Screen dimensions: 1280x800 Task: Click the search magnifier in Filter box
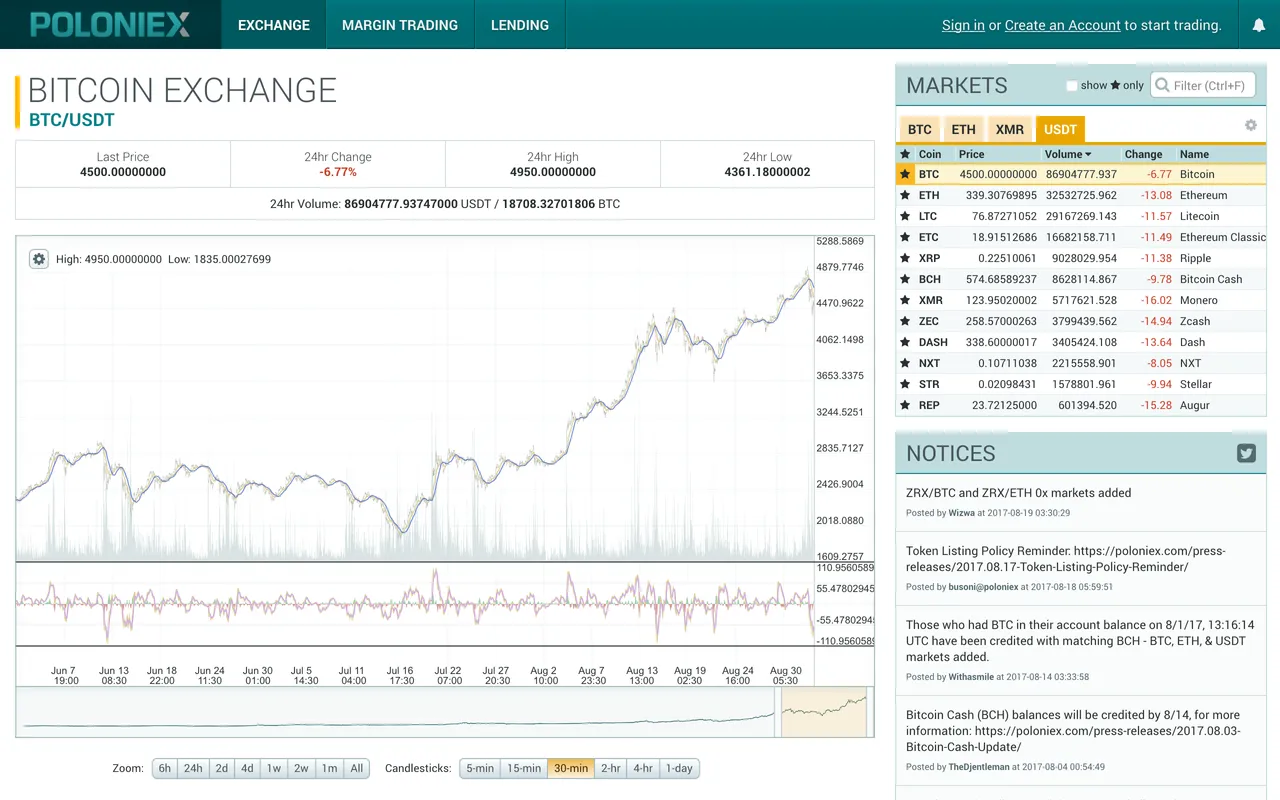(x=1162, y=85)
